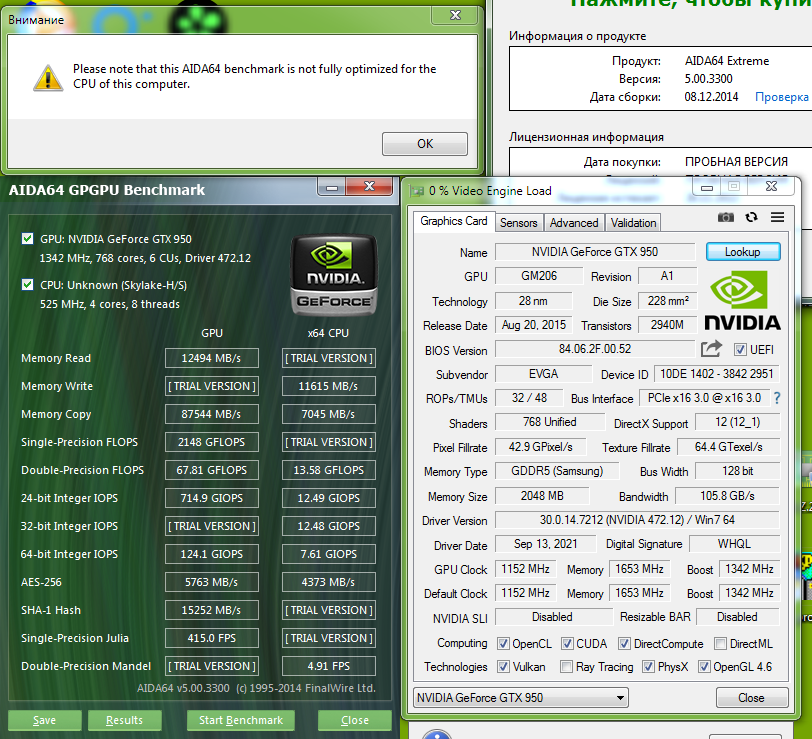The height and width of the screenshot is (739, 812).
Task: Click CPU Memory Write value 11615 MB/s
Action: pos(328,386)
